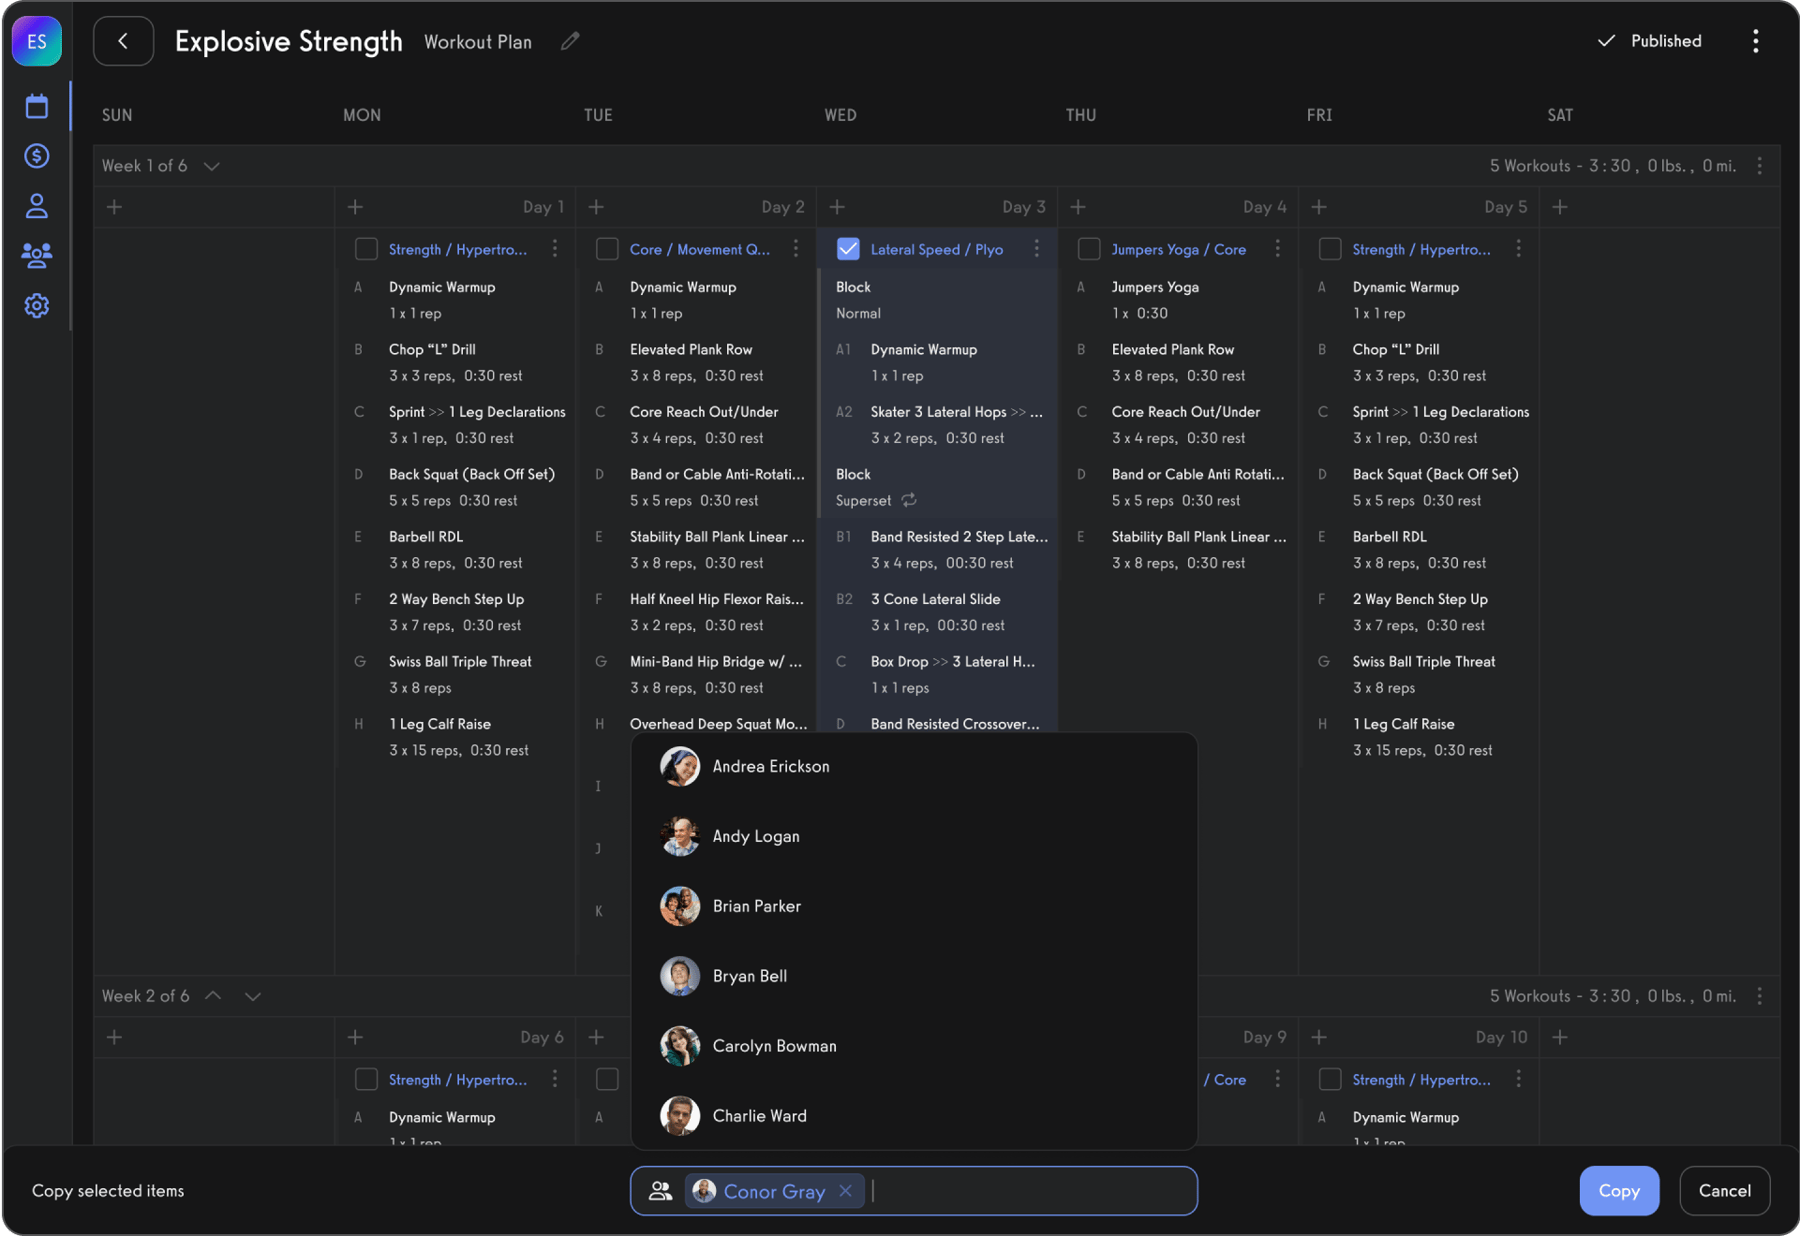The image size is (1800, 1236).
Task: Check the Jumpers Yoga / Core workout
Action: pos(1089,248)
